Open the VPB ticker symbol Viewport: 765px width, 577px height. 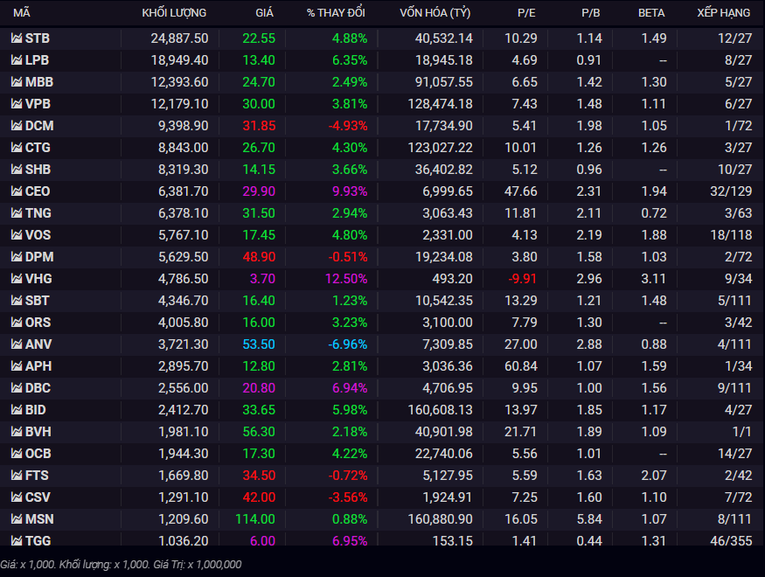pos(38,104)
